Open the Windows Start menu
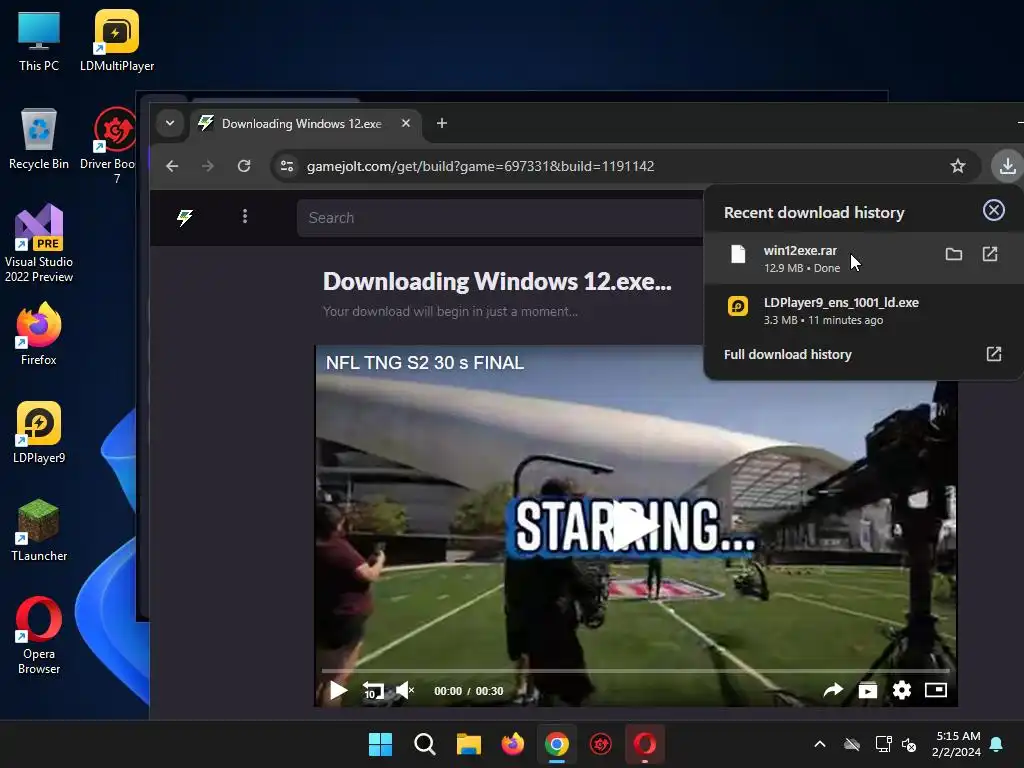The image size is (1024, 768). pyautogui.click(x=380, y=744)
